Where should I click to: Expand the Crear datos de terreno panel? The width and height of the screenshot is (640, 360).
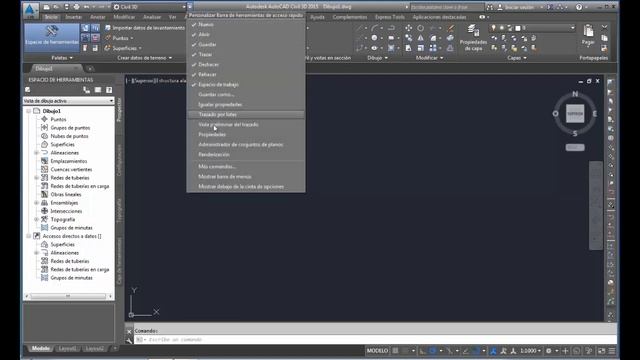tap(144, 58)
